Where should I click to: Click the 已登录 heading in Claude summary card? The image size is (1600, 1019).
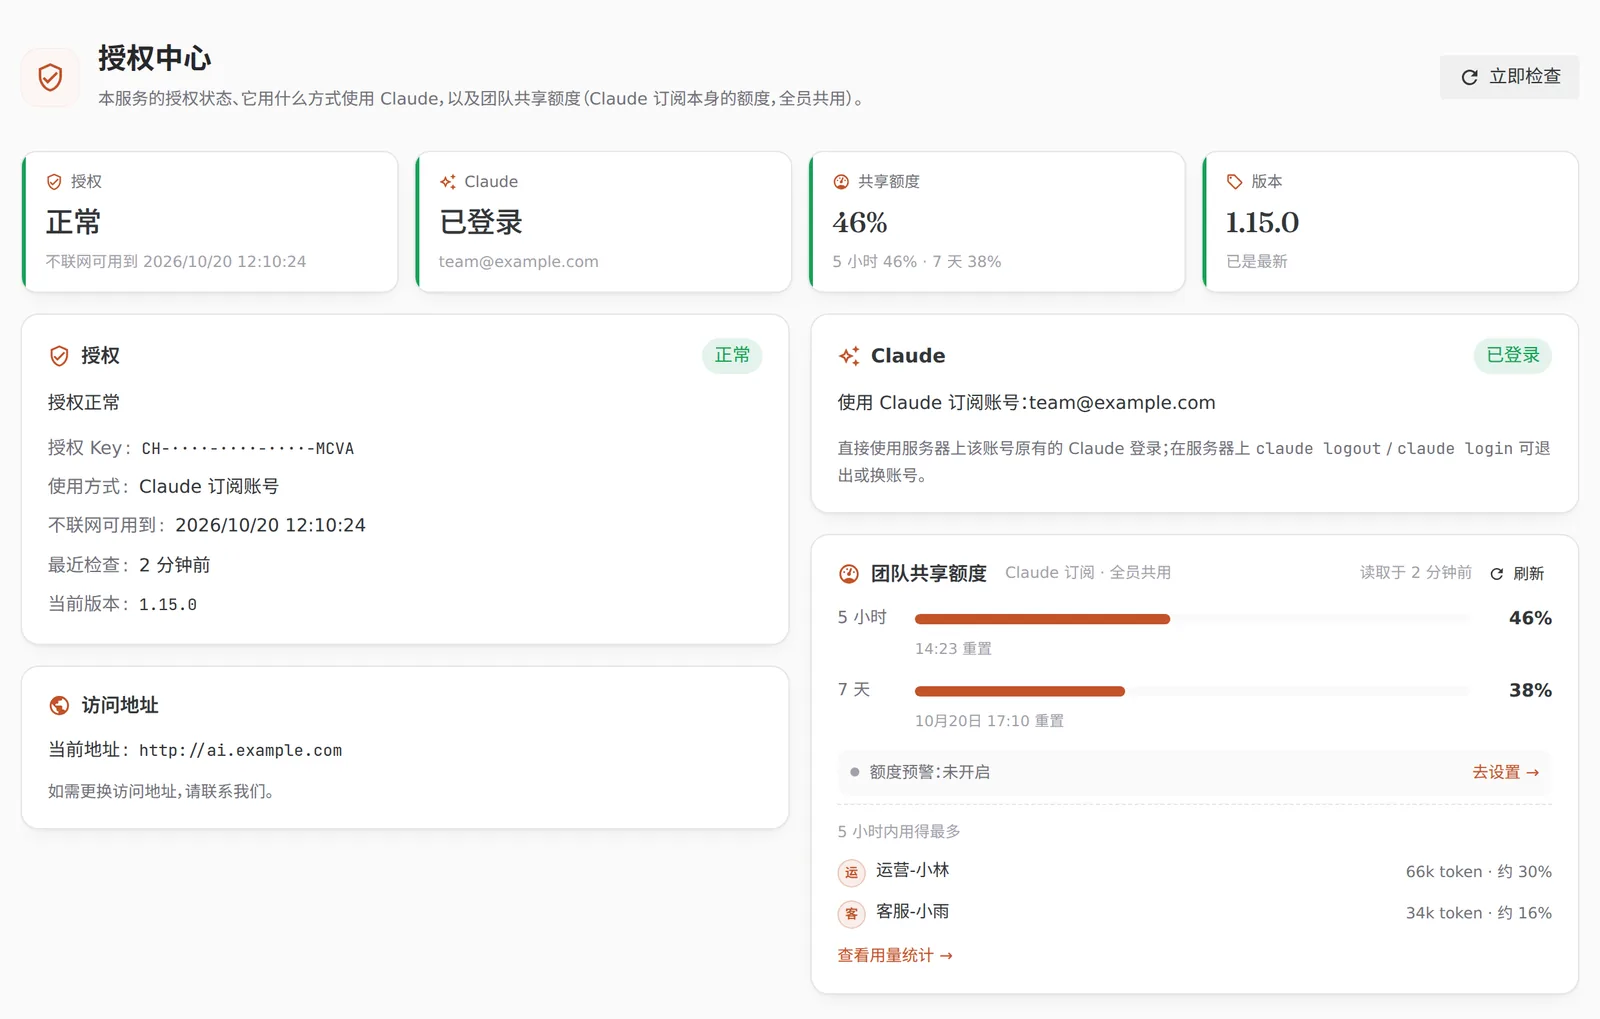[481, 222]
